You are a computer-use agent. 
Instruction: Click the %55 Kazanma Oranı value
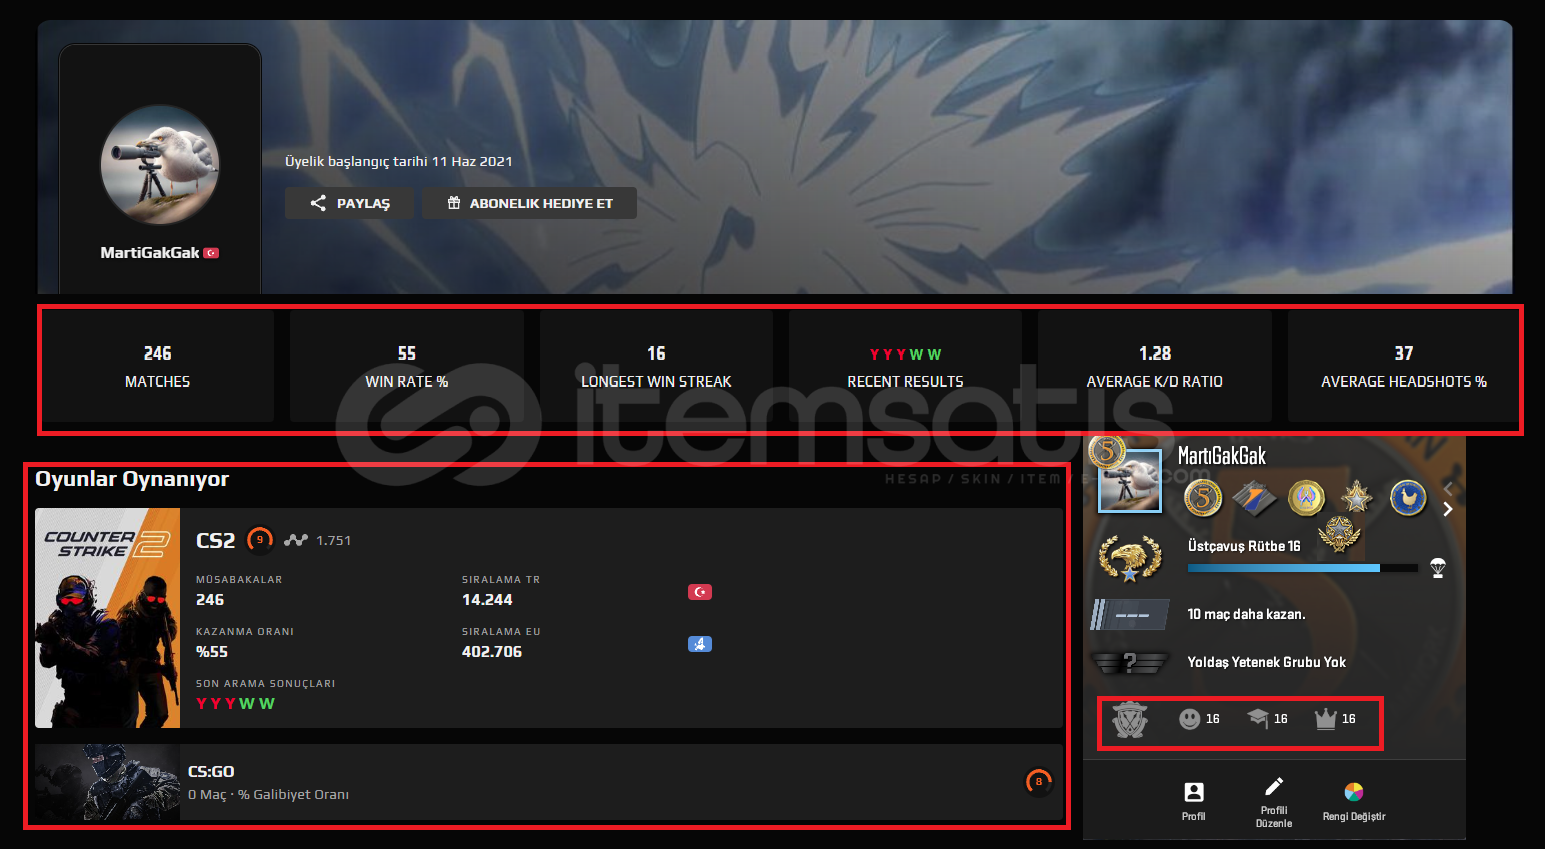212,652
